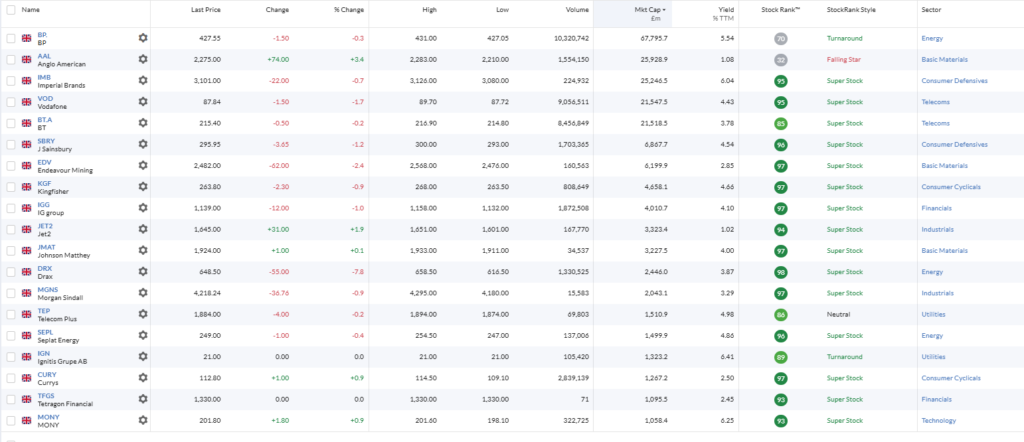The image size is (1024, 442).
Task: Open gear options for Vodafone row
Action: pyautogui.click(x=143, y=101)
